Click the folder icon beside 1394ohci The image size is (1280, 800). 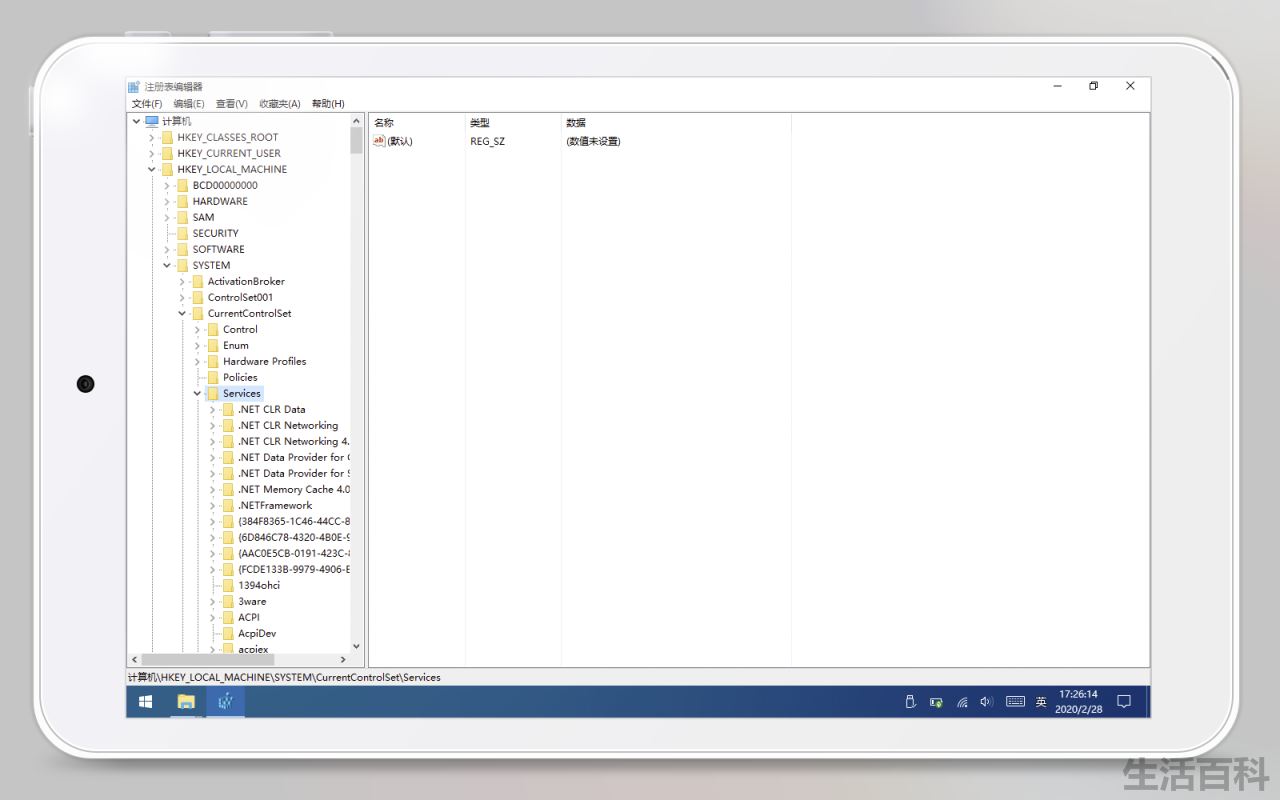[x=228, y=585]
